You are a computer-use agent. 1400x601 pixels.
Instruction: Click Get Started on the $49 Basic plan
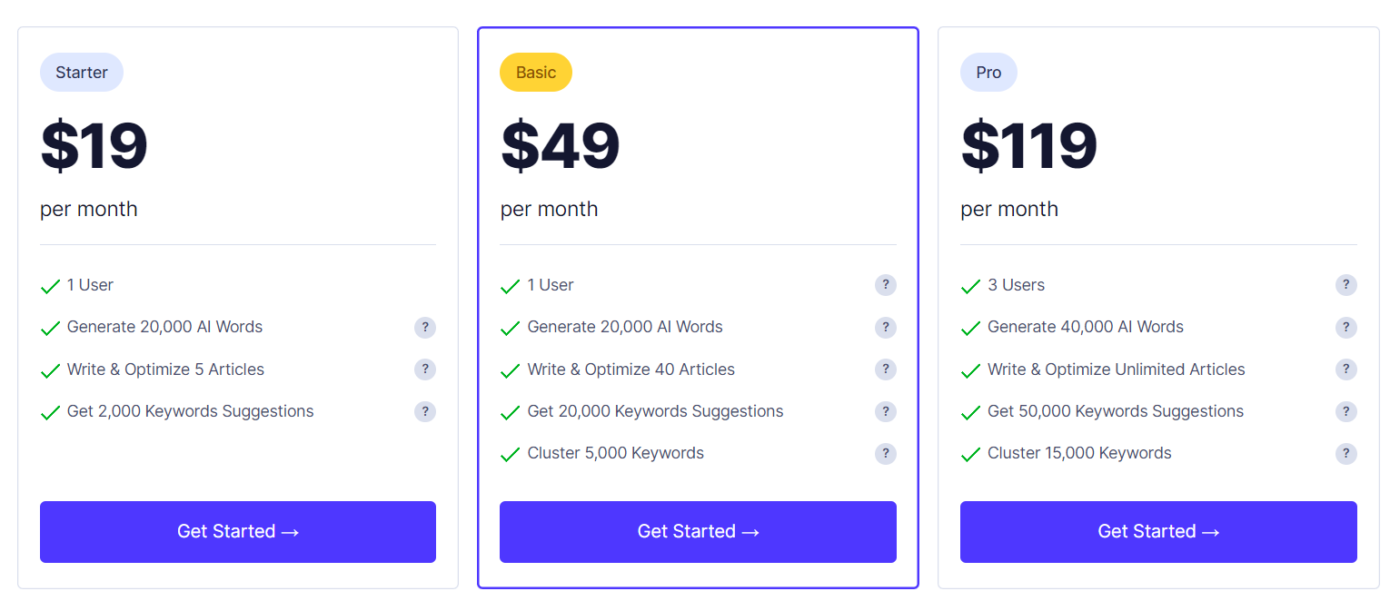click(x=698, y=531)
